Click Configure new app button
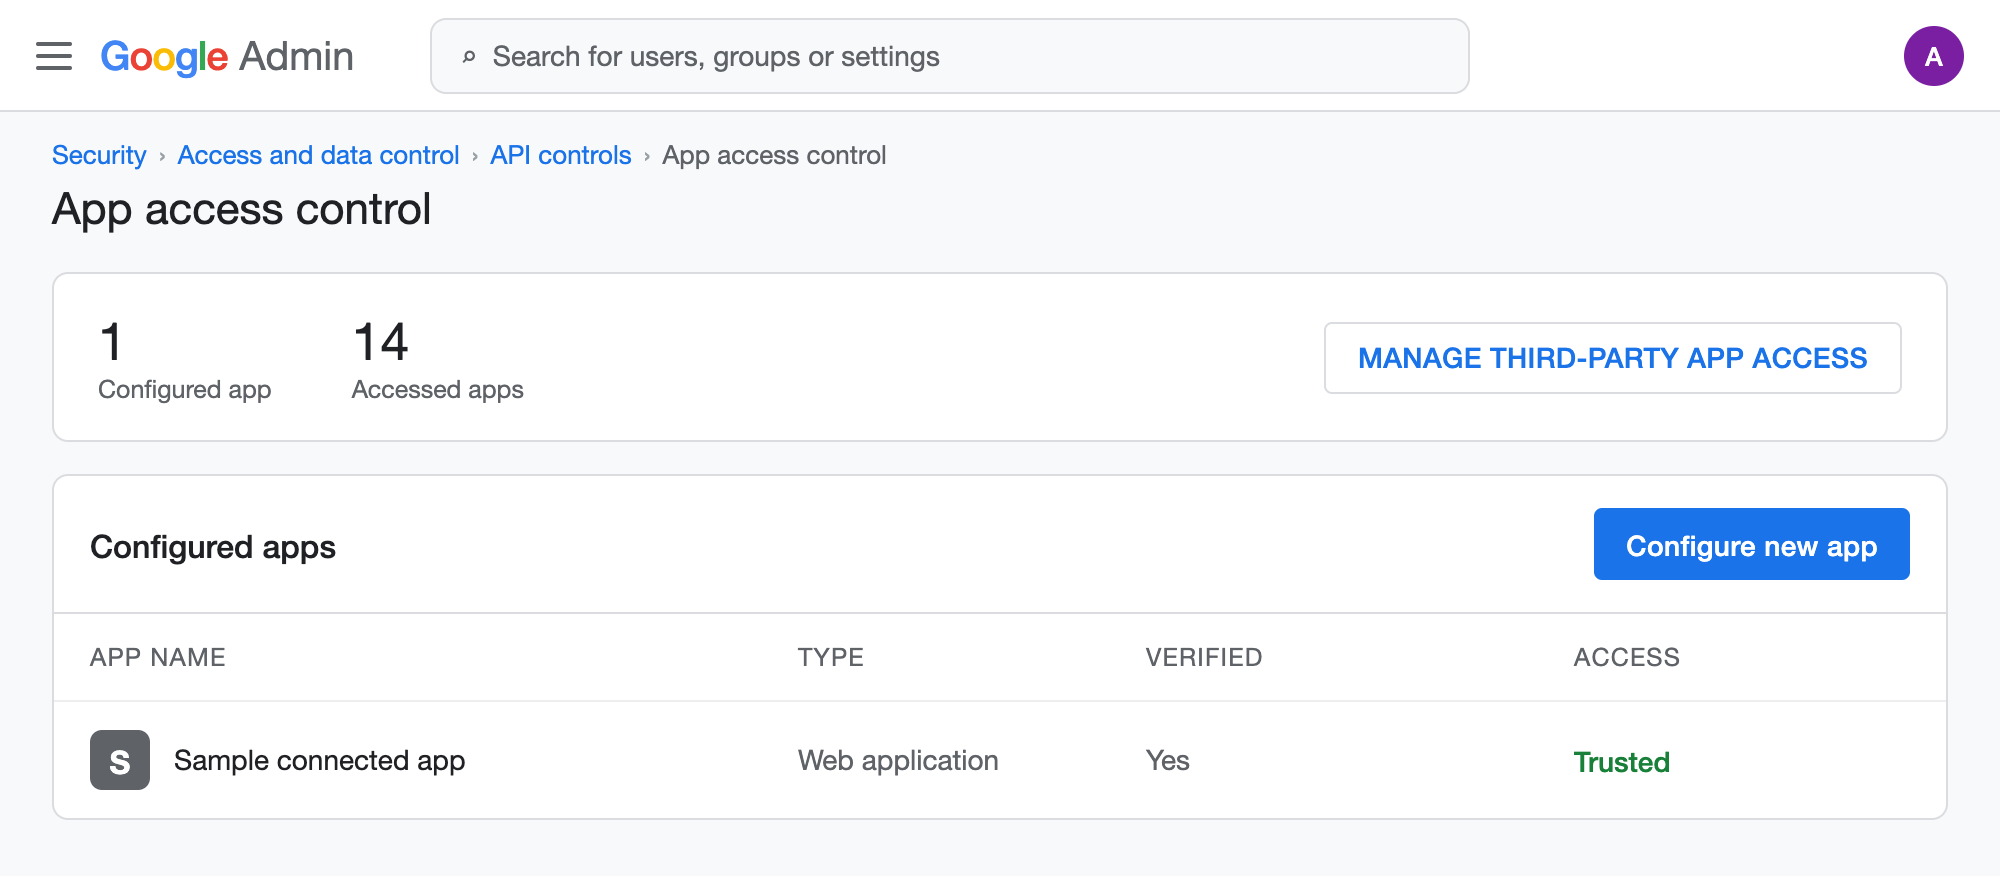This screenshot has height=876, width=2000. click(x=1751, y=544)
